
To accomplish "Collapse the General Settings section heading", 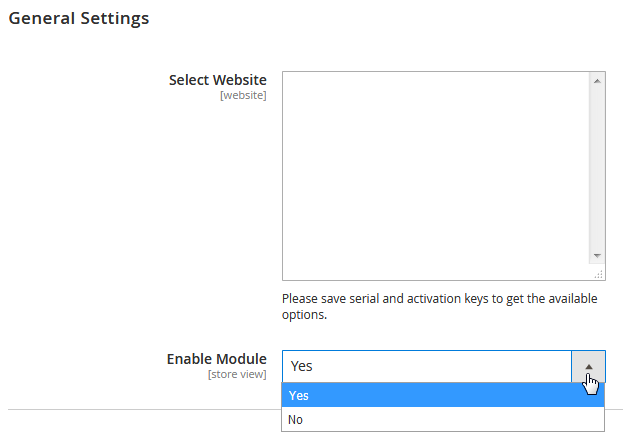I will click(x=79, y=19).
